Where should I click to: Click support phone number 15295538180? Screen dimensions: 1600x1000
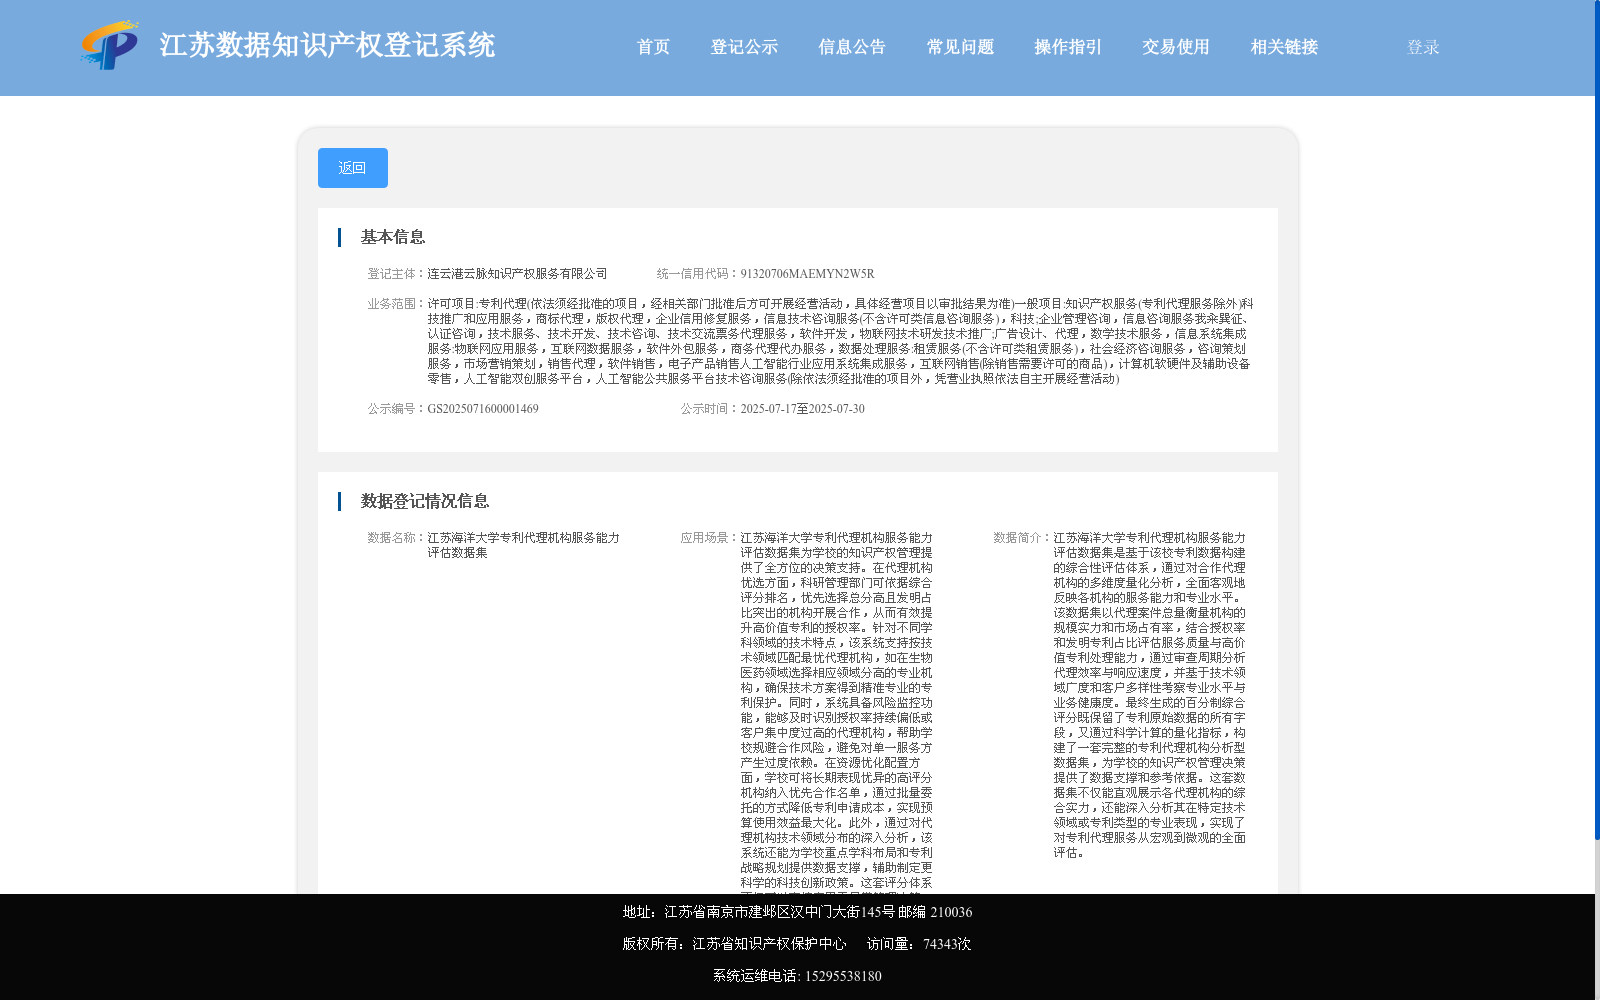843,976
